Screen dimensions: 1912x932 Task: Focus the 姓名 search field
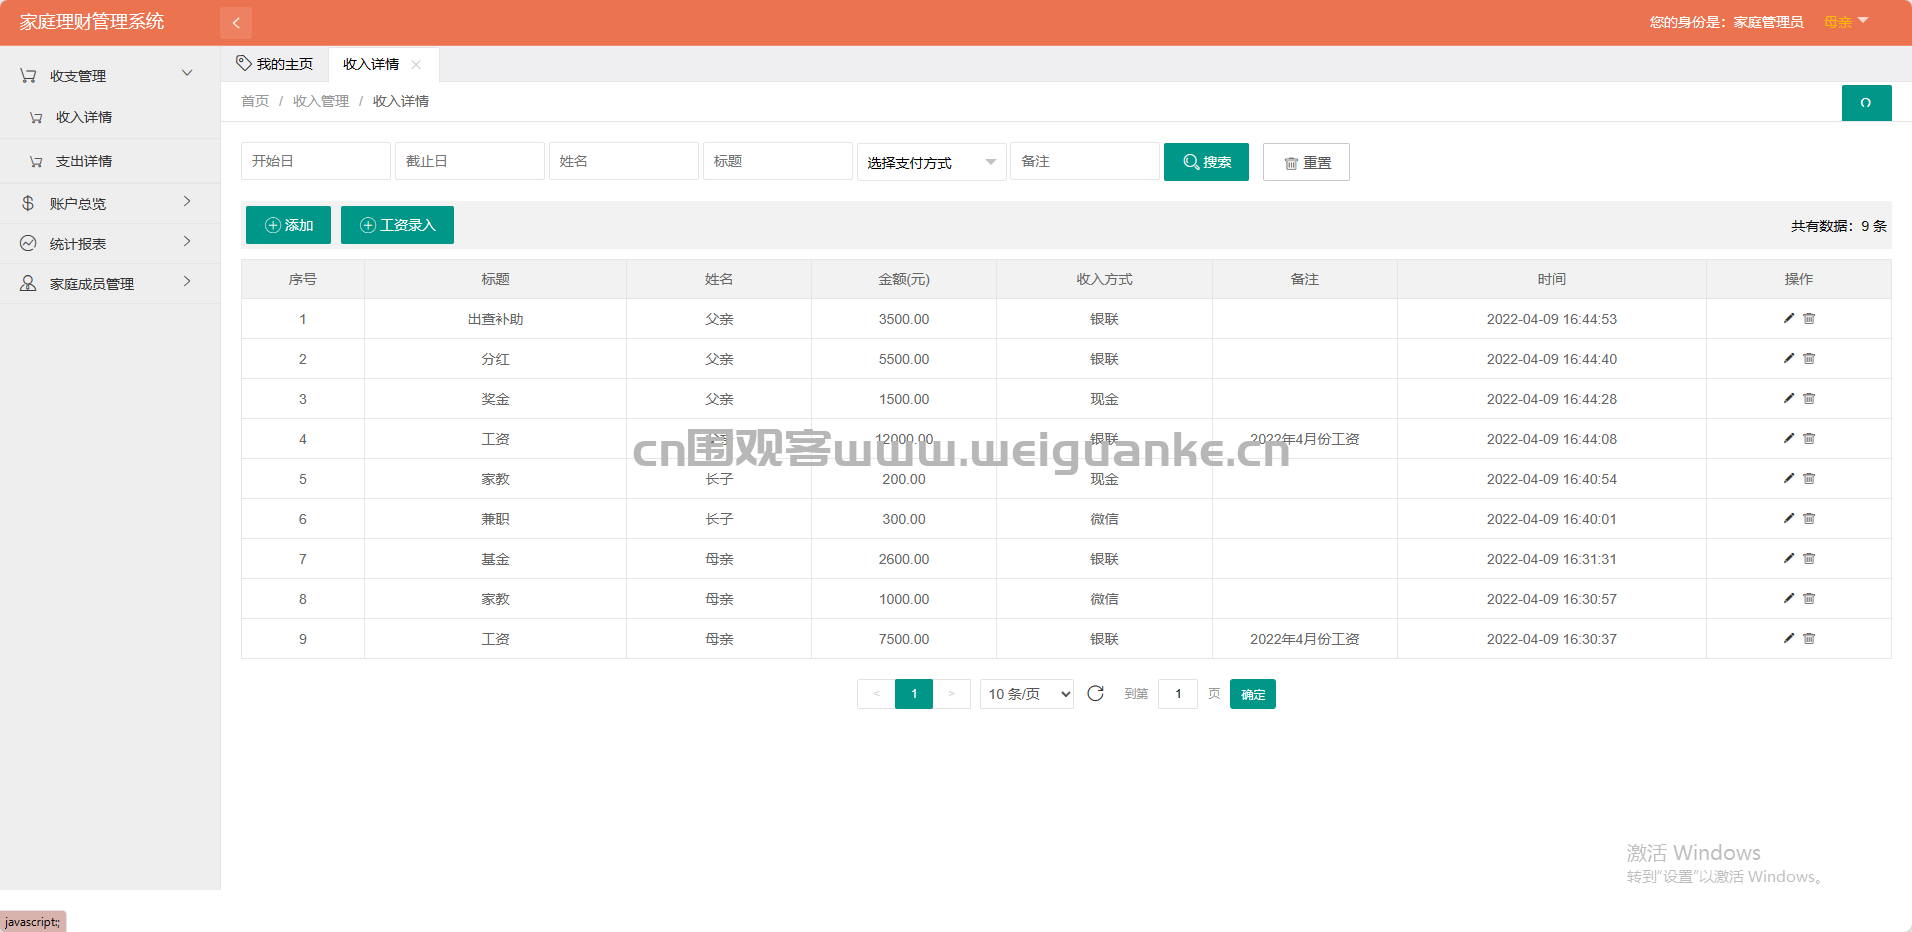[624, 161]
